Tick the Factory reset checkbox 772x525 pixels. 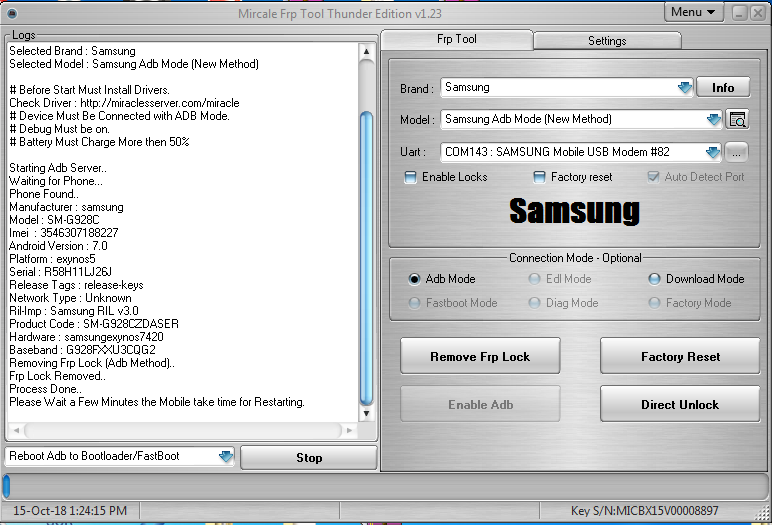click(x=540, y=177)
